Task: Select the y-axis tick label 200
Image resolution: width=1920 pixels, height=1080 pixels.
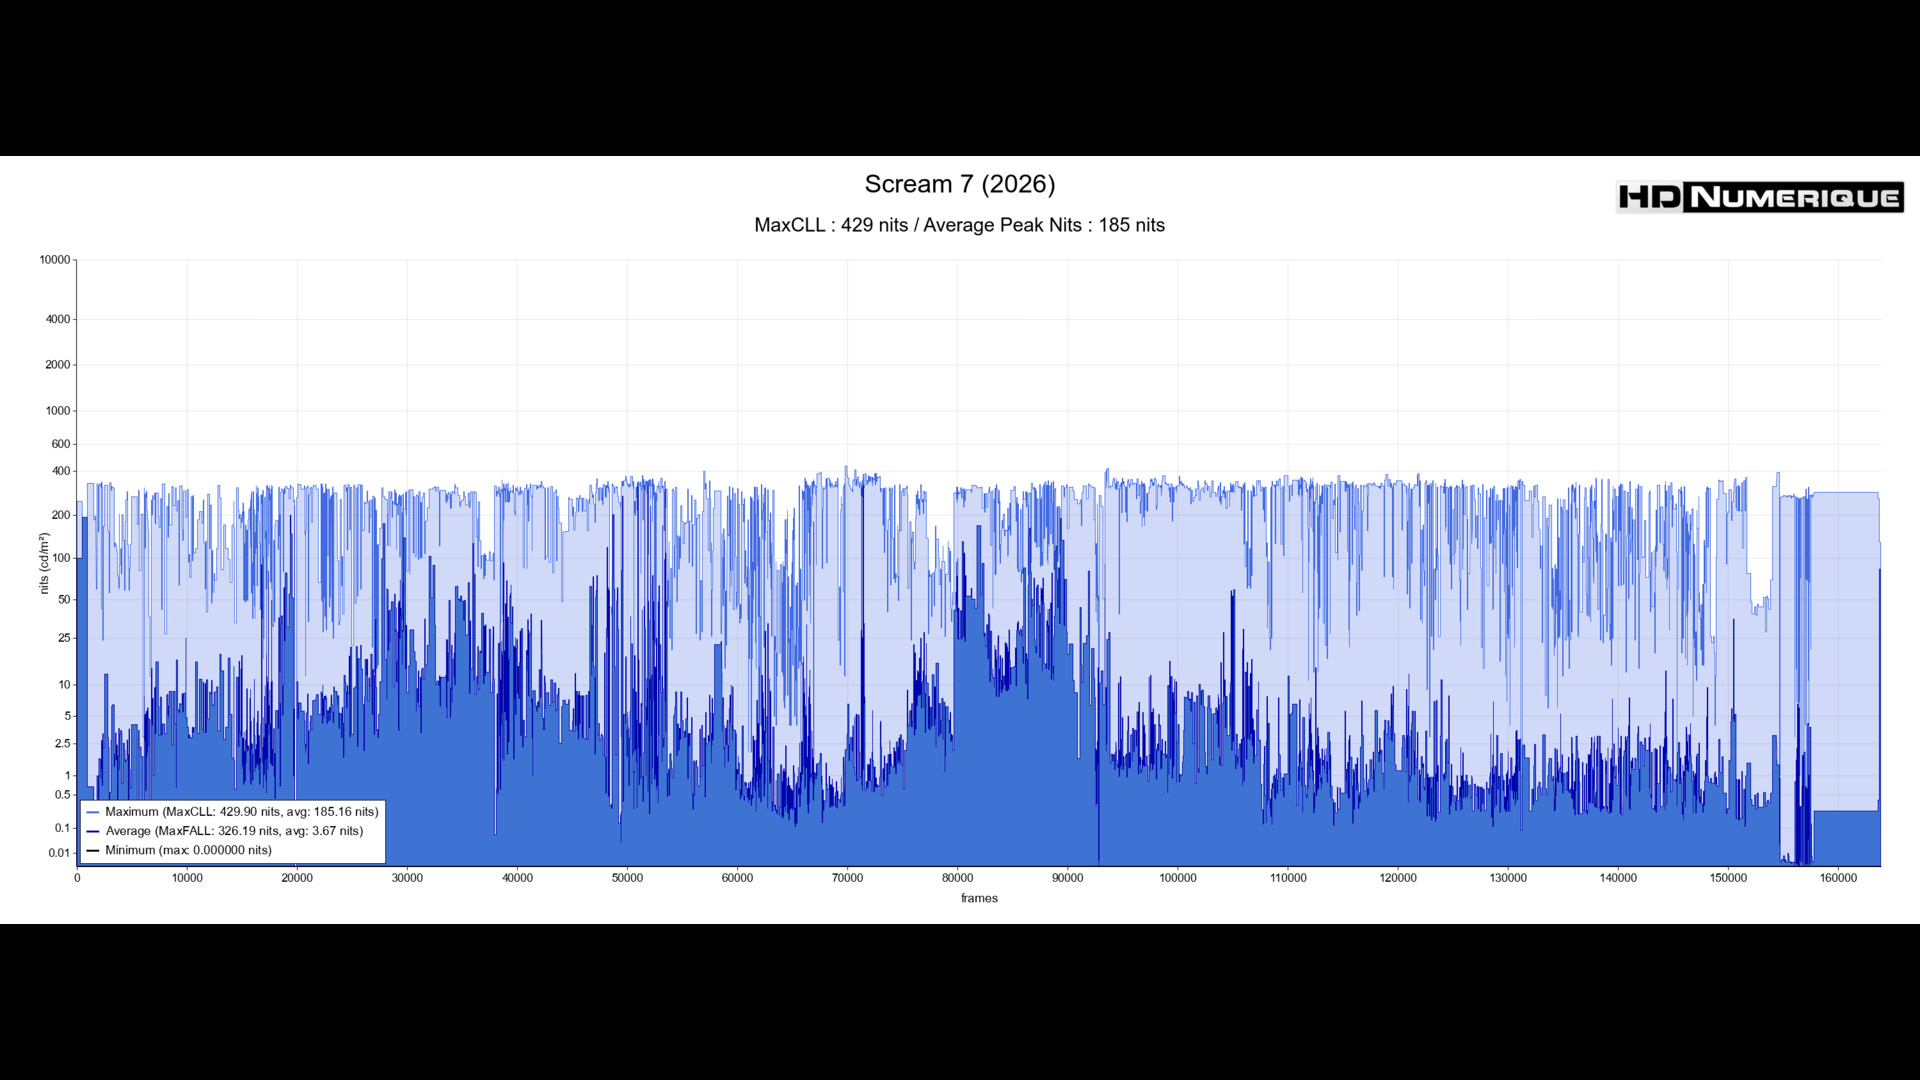Action: pyautogui.click(x=61, y=515)
